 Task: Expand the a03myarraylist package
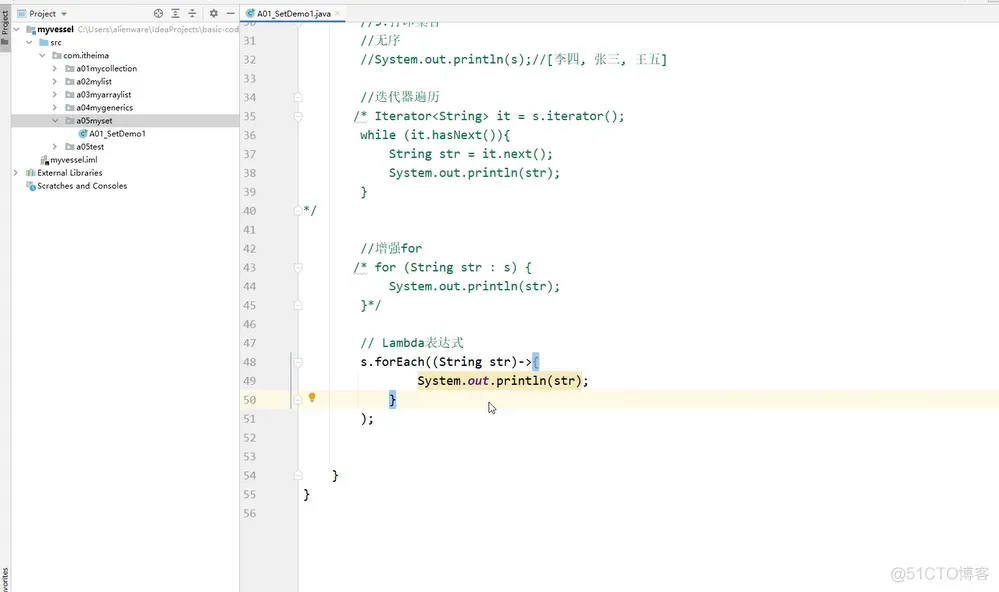tap(55, 95)
